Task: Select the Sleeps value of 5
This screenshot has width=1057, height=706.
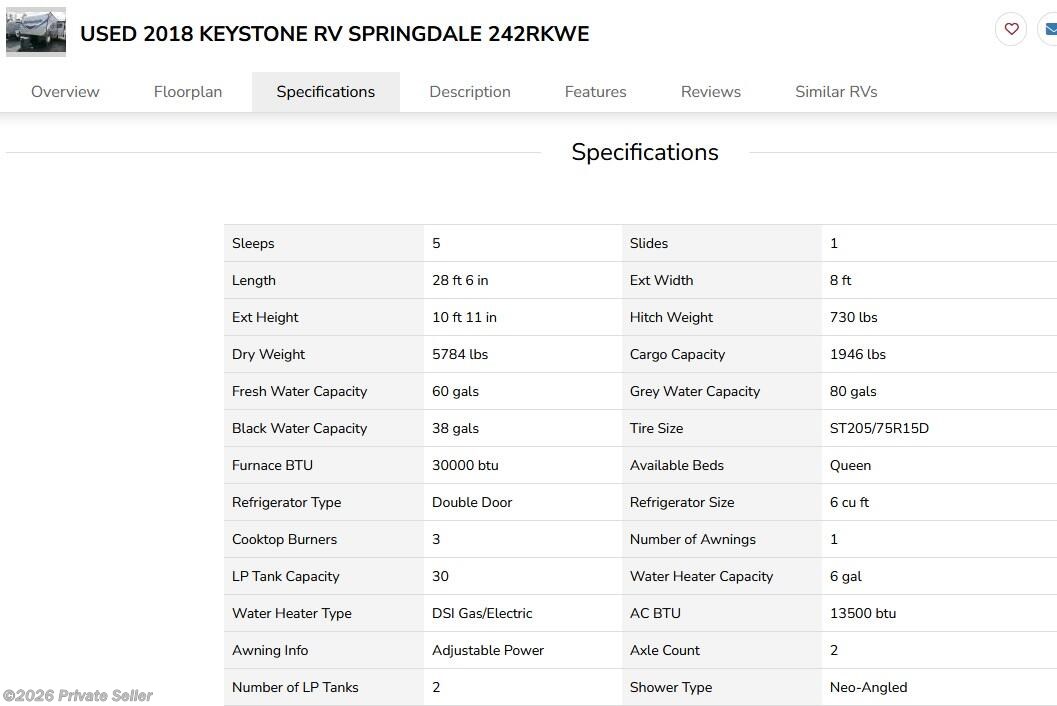Action: 435,243
